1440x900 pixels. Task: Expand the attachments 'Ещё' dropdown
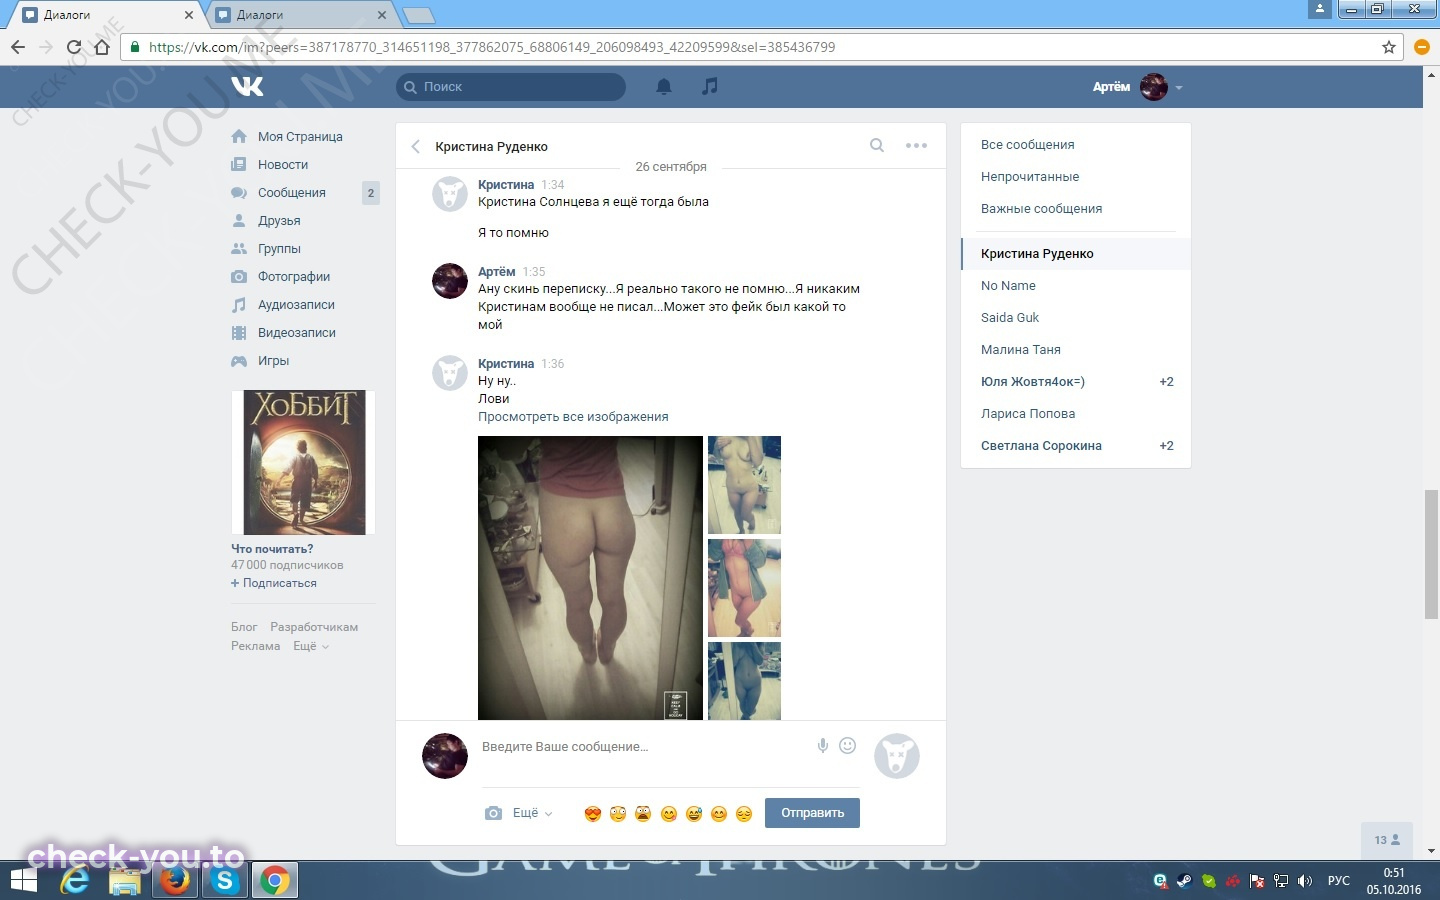(532, 813)
